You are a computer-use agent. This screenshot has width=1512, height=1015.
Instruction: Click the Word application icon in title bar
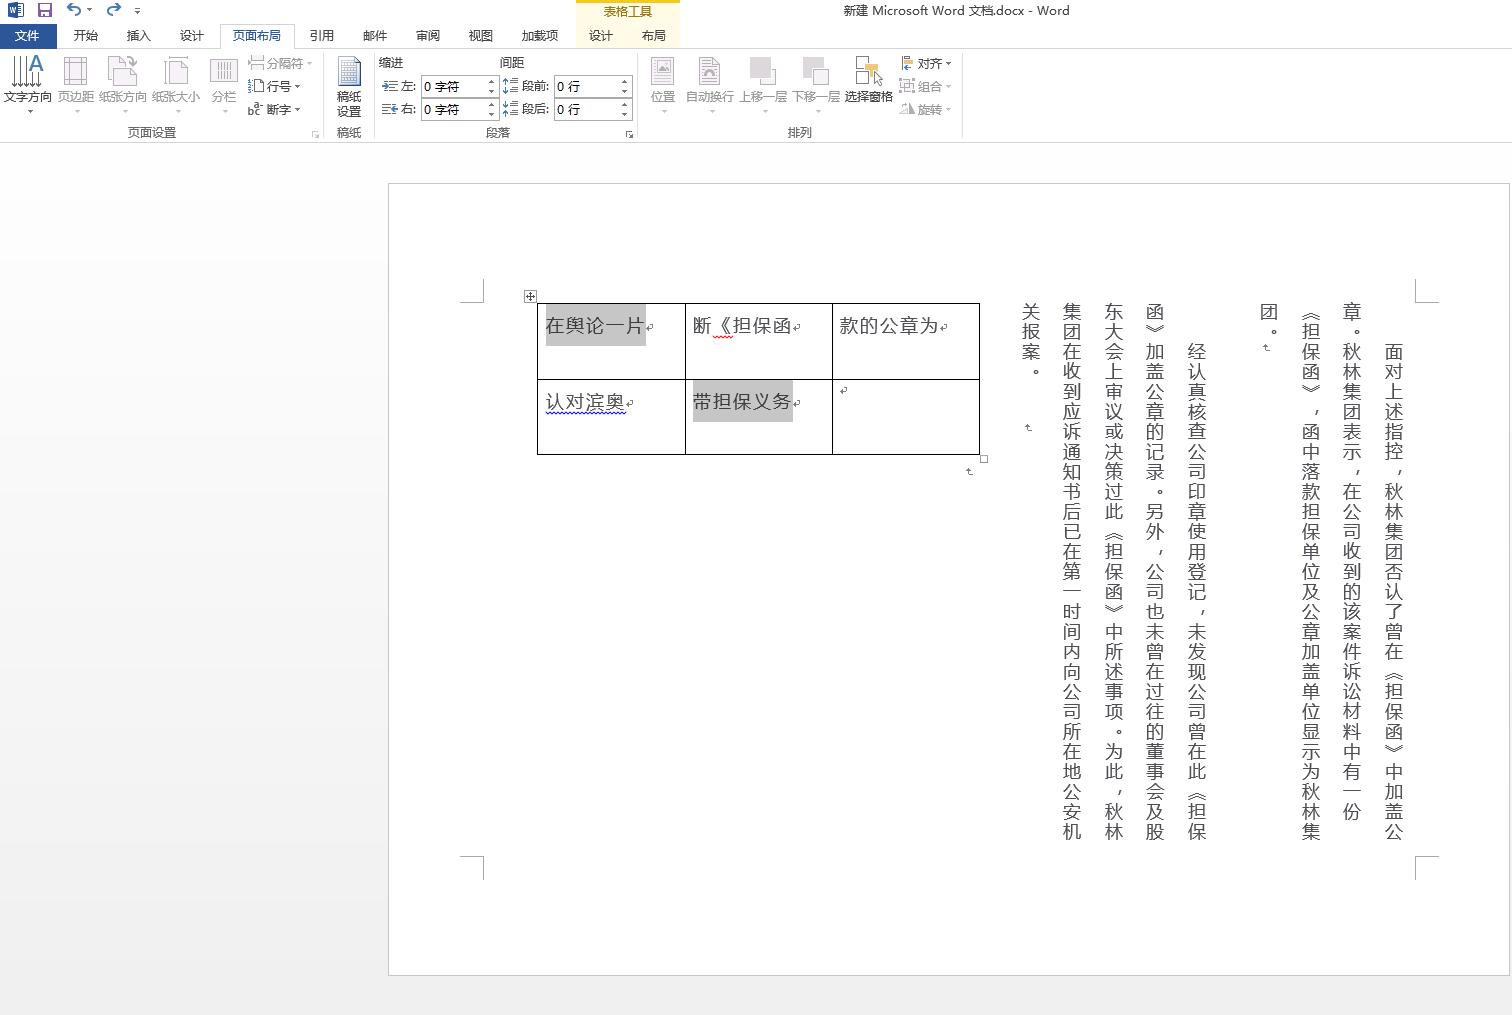(x=15, y=10)
